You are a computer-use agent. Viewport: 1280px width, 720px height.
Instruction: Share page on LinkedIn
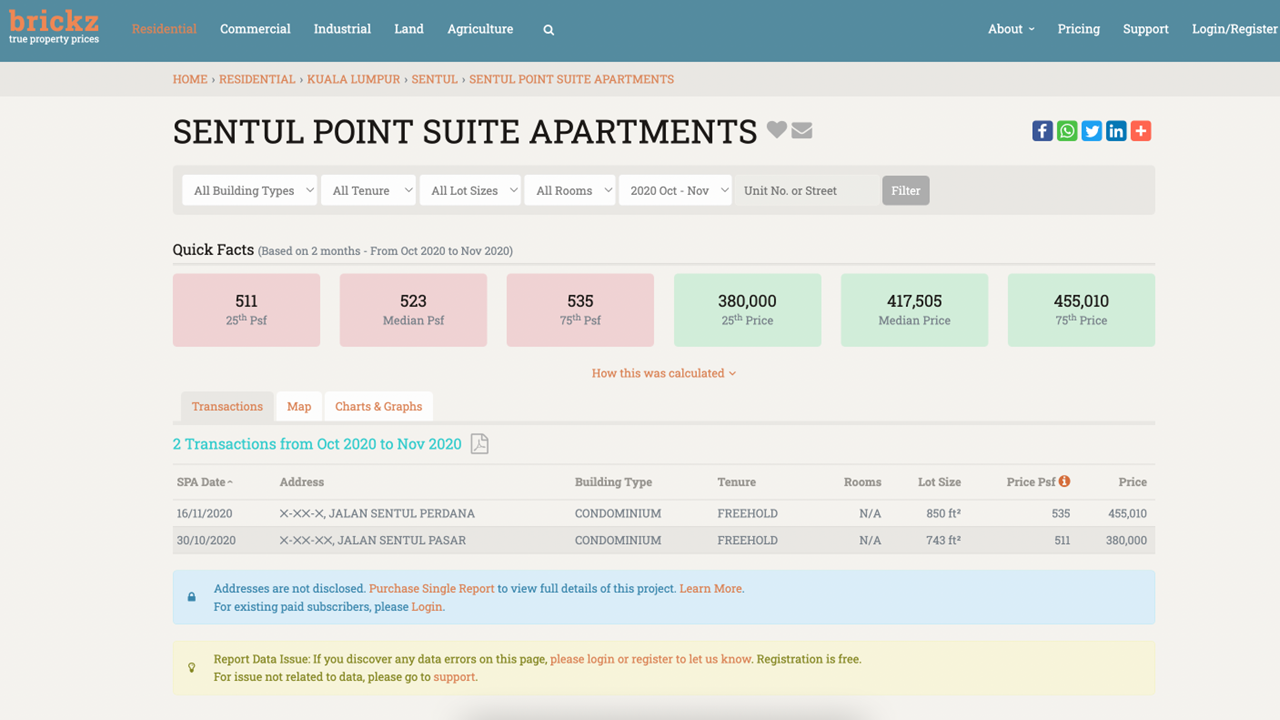pyautogui.click(x=1116, y=131)
